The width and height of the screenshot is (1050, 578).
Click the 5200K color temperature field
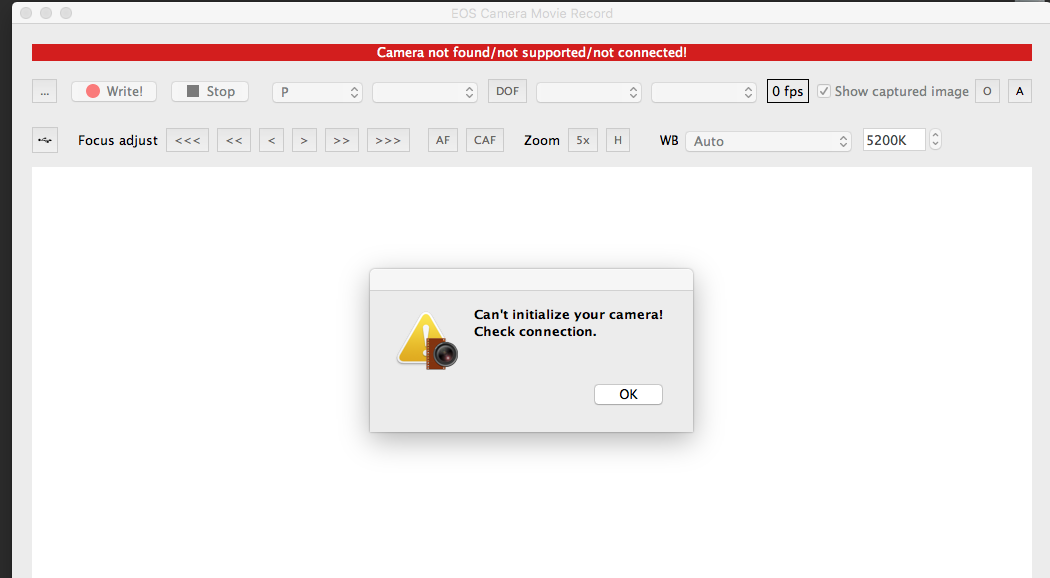pos(894,140)
